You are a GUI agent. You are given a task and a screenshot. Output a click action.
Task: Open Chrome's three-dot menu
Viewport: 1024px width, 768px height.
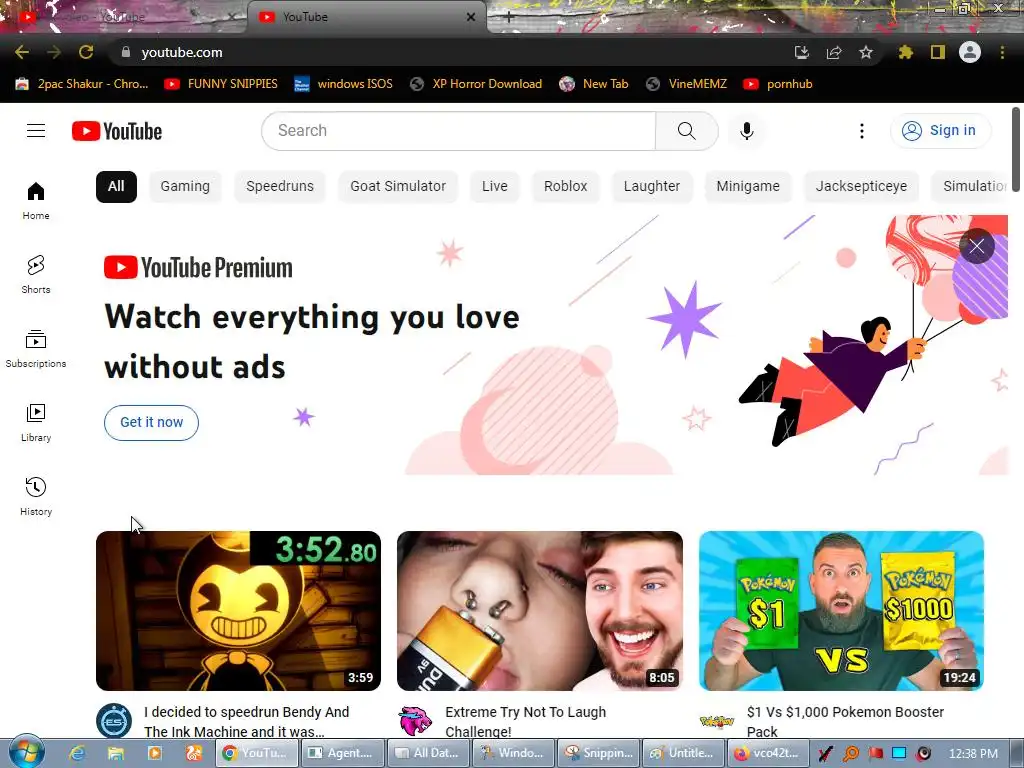(1002, 52)
